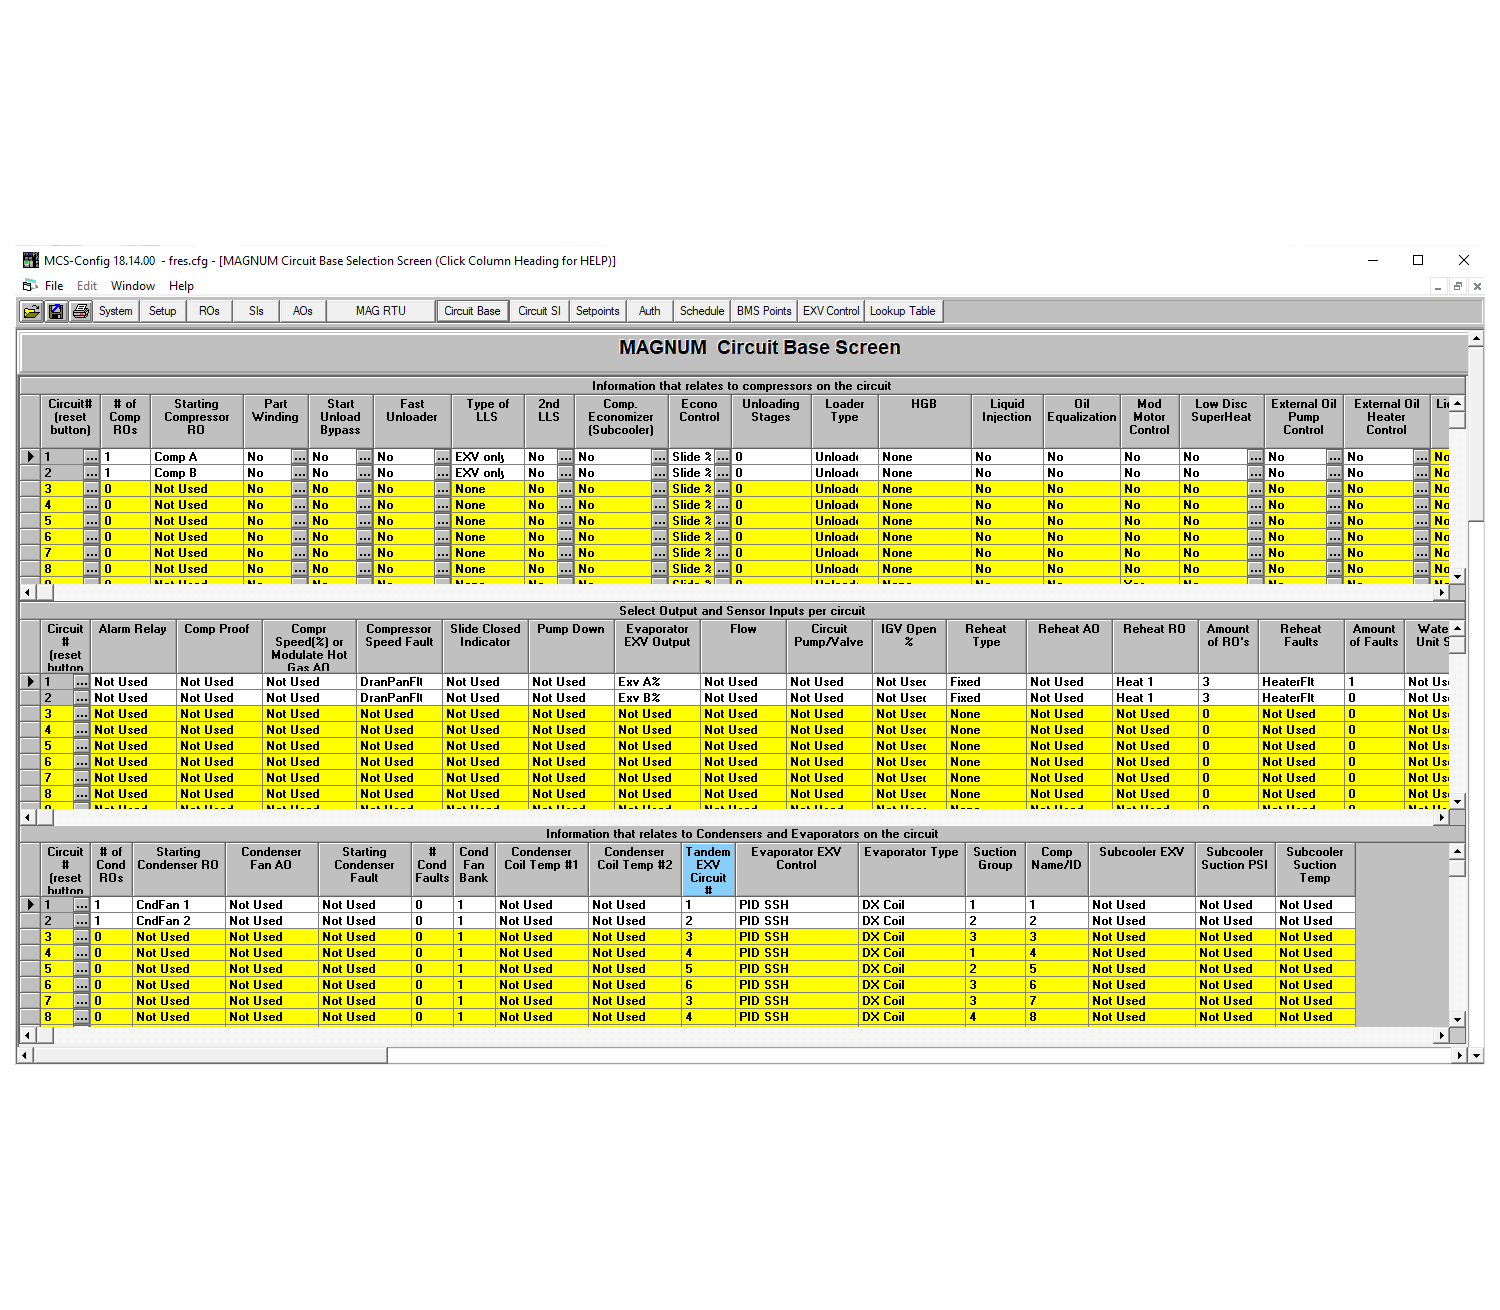Open the BMS Points screen
This screenshot has height=1310, width=1500.
pyautogui.click(x=763, y=311)
